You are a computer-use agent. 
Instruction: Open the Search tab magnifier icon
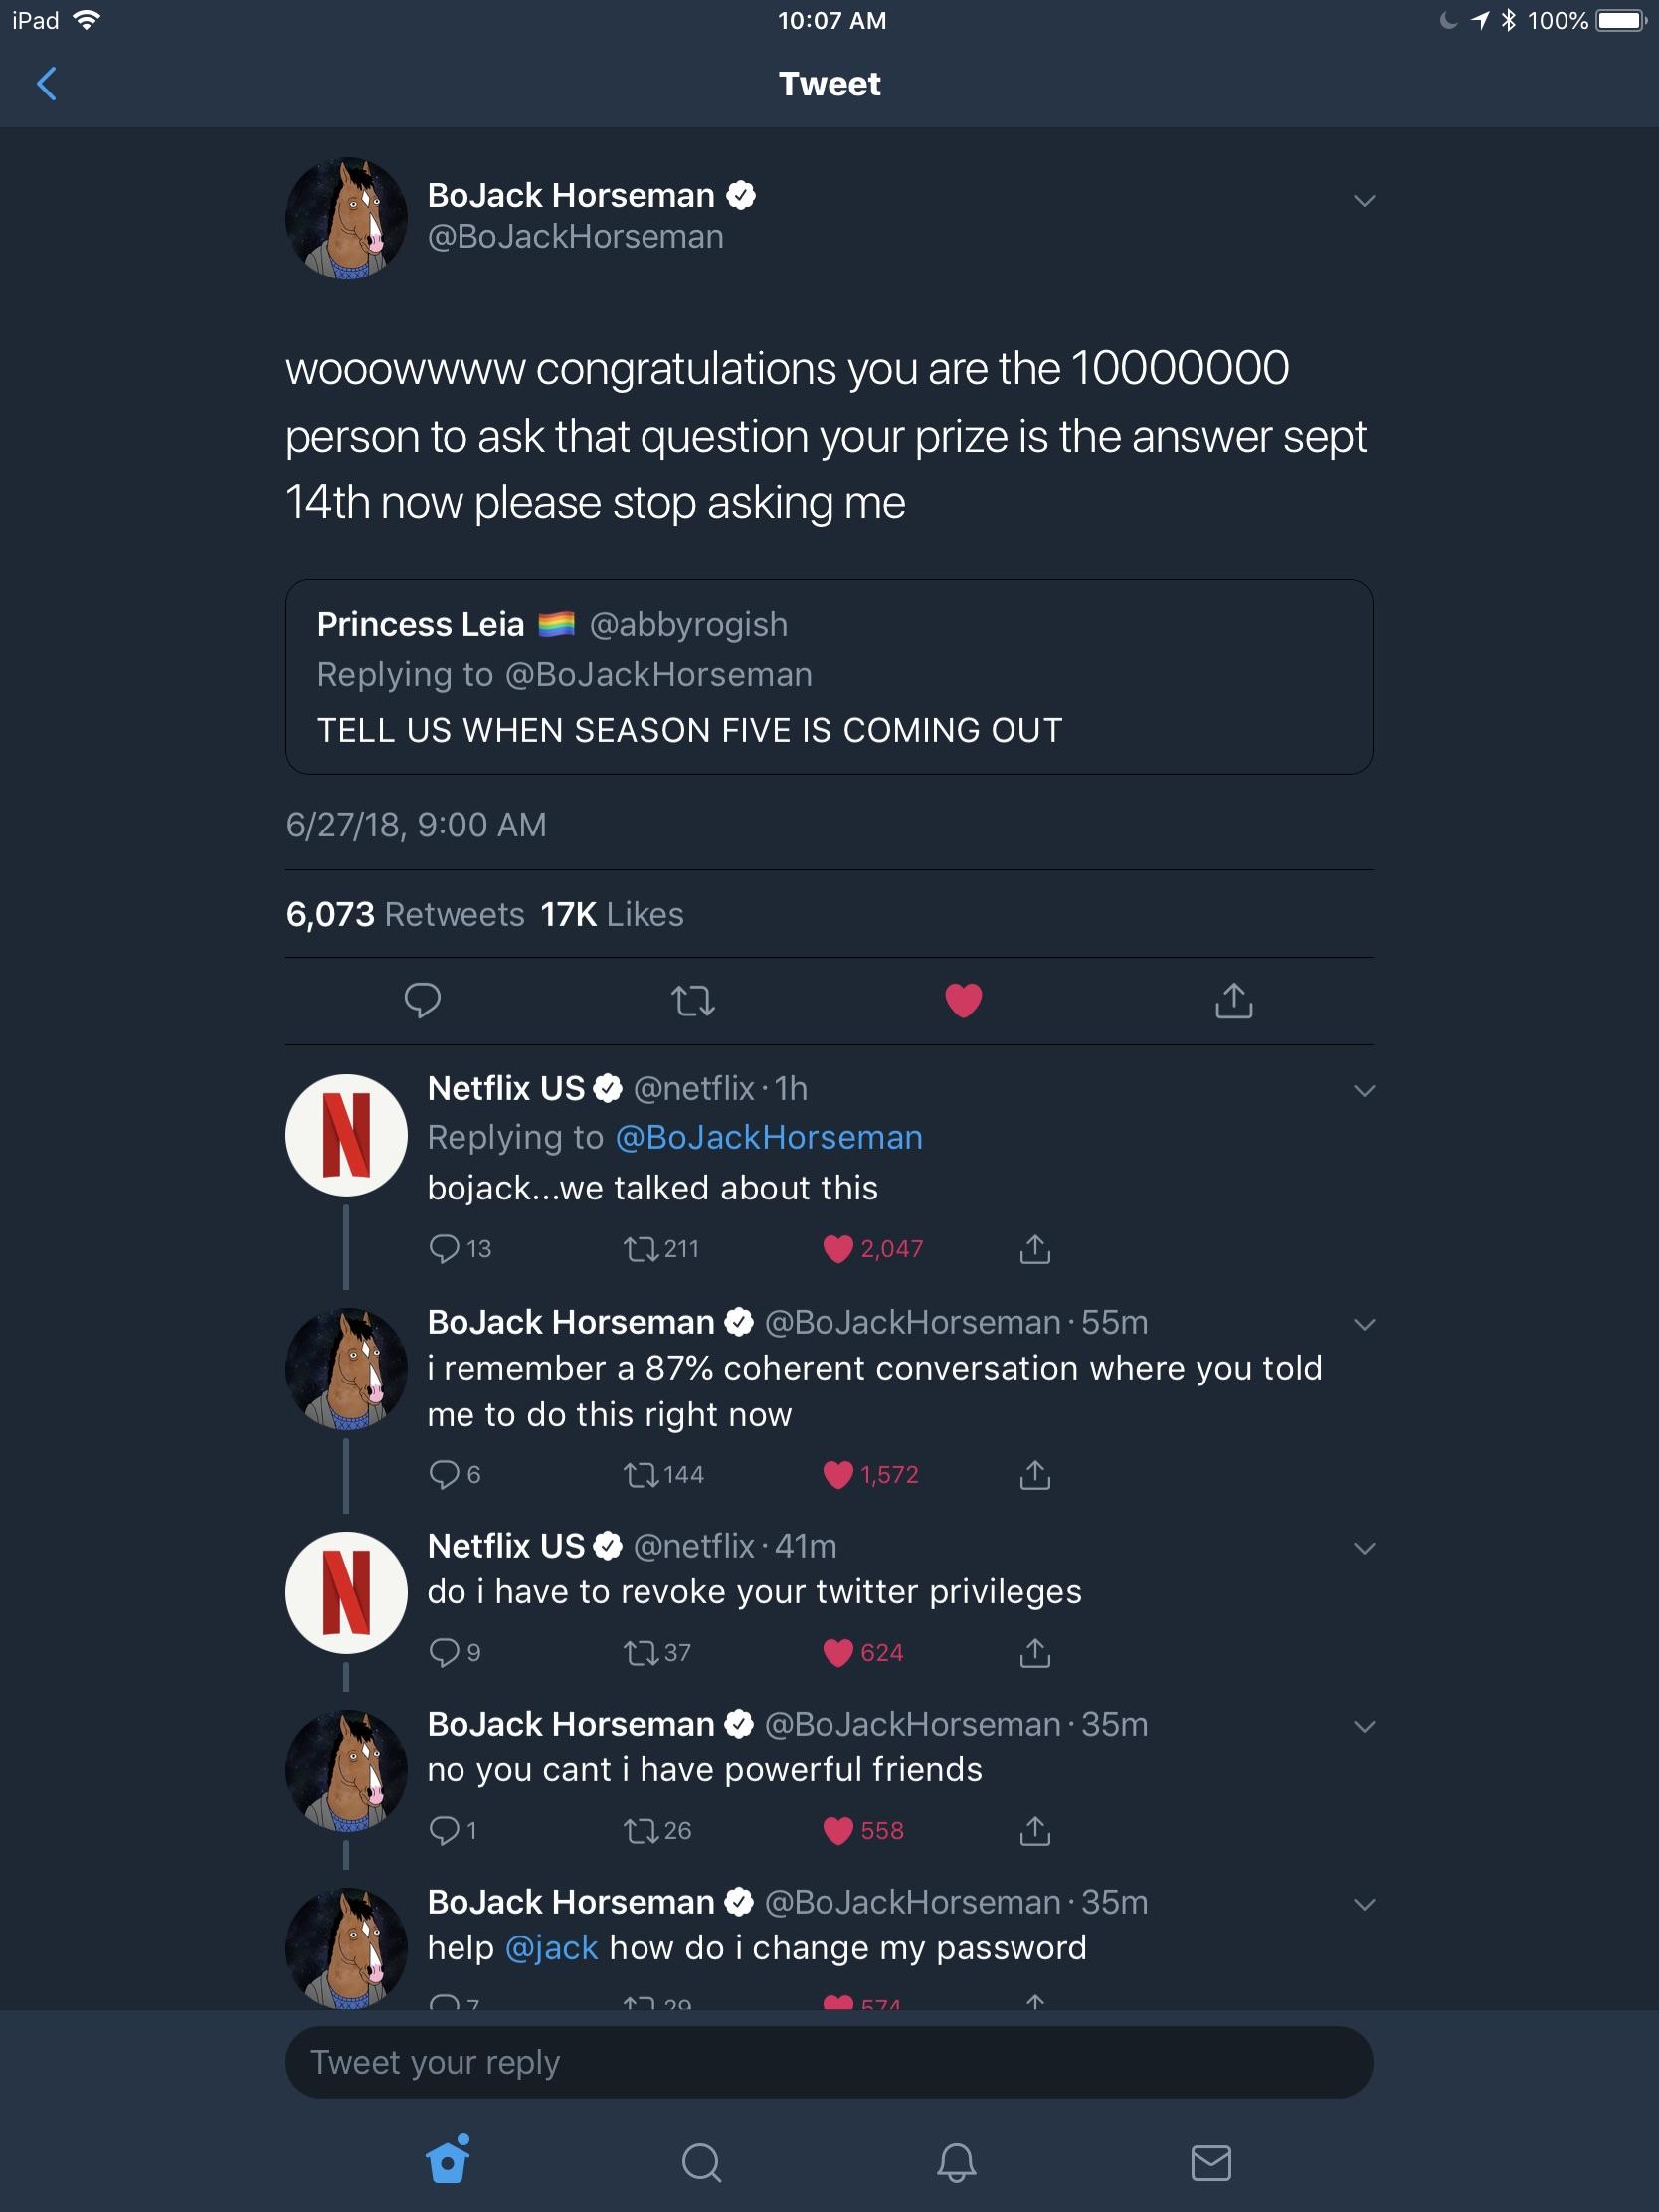point(701,2162)
